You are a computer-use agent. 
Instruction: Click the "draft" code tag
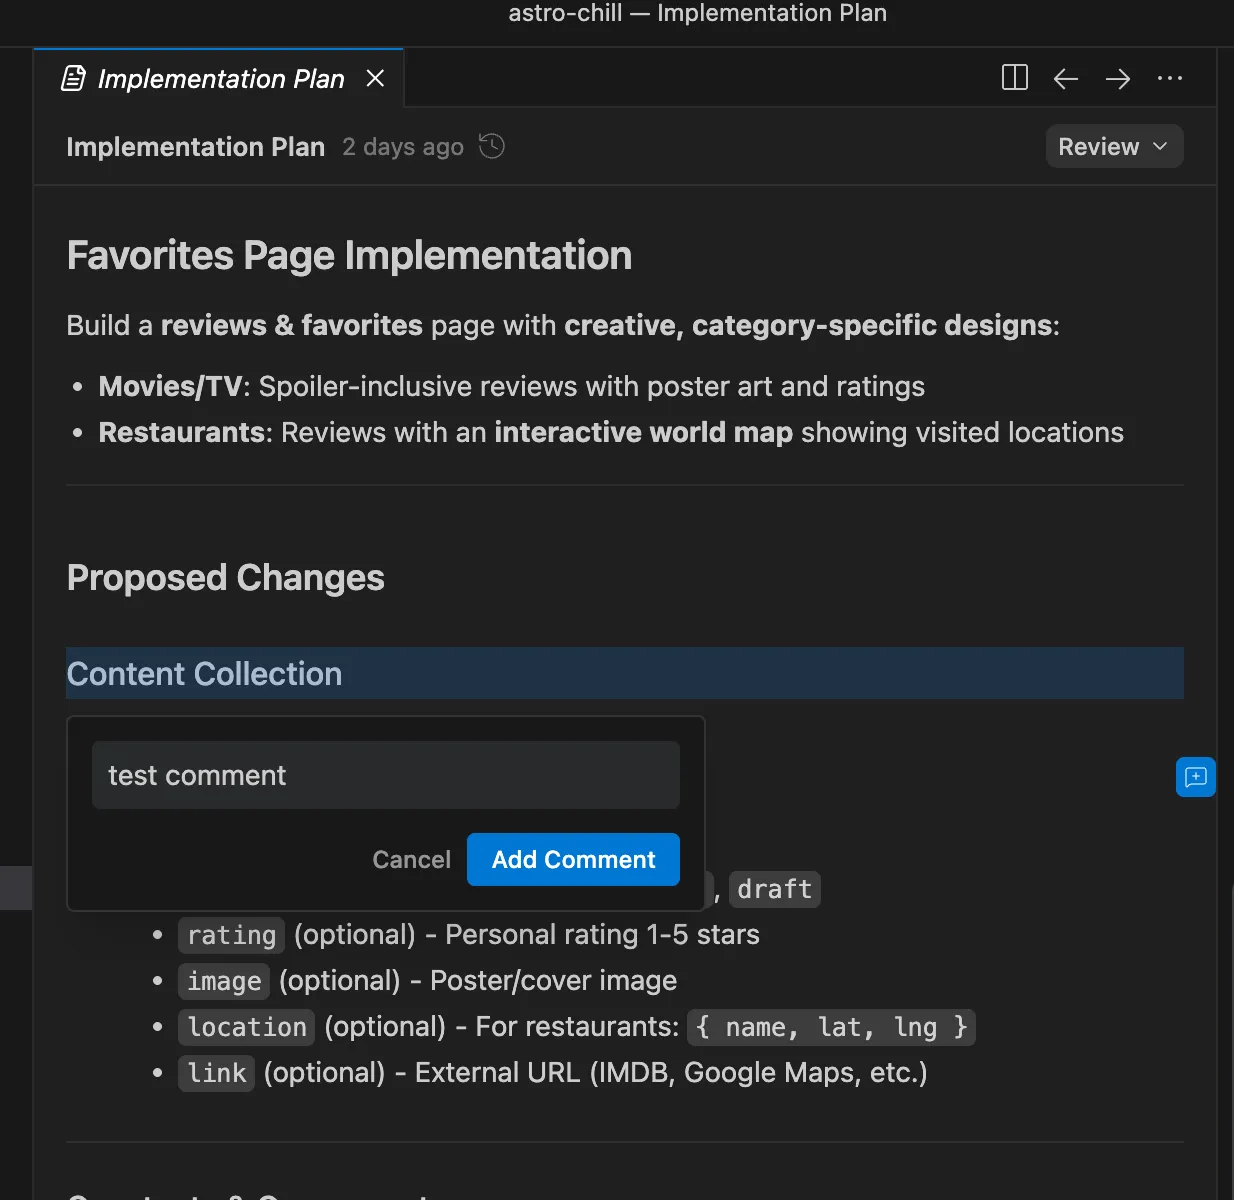click(x=774, y=889)
